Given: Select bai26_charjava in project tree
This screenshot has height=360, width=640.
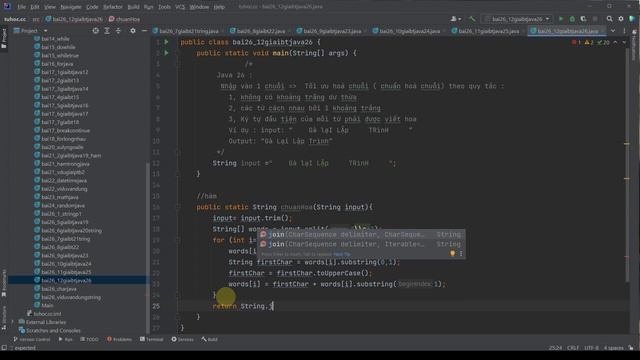Looking at the screenshot, I should tap(59, 289).
